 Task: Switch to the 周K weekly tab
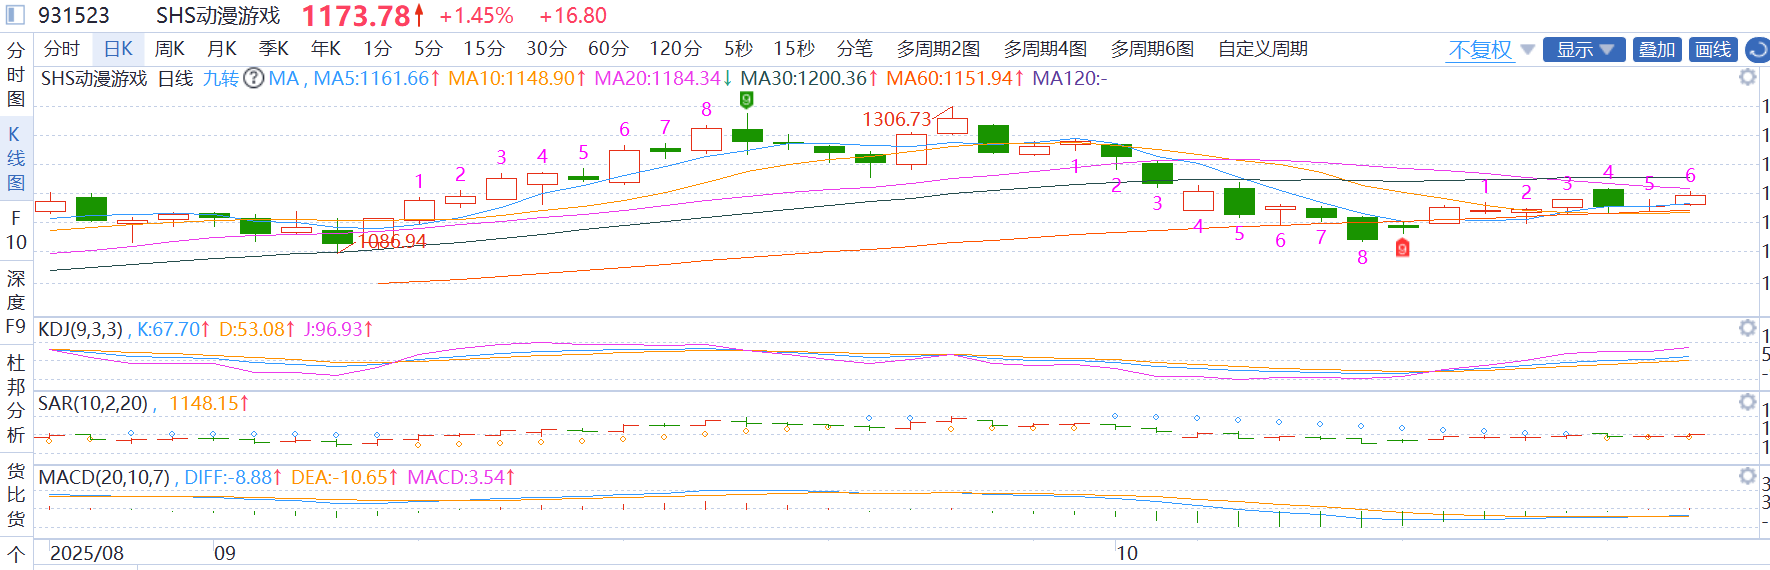(x=170, y=49)
